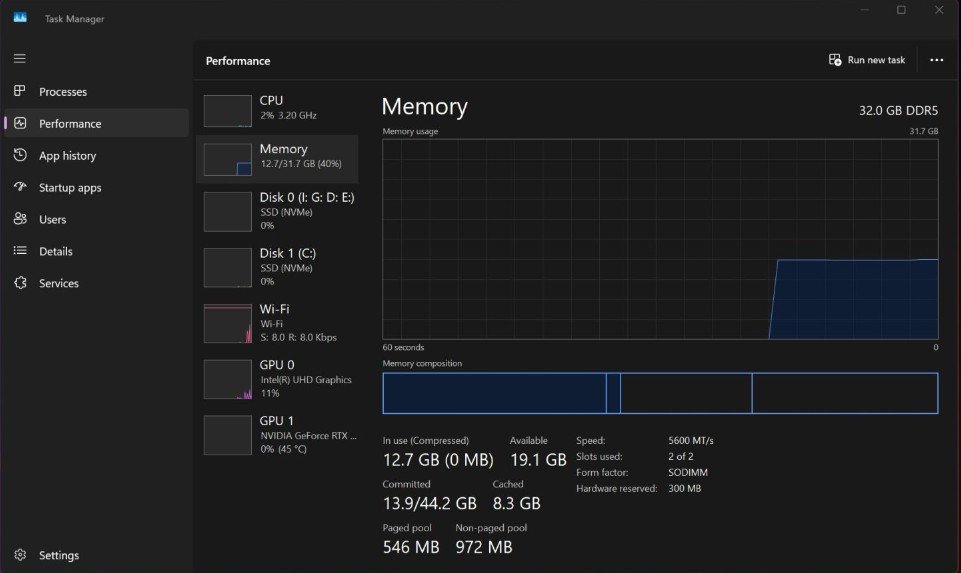This screenshot has height=573, width=961.
Task: Click the Task Manager app icon in title bar
Action: pyautogui.click(x=20, y=18)
